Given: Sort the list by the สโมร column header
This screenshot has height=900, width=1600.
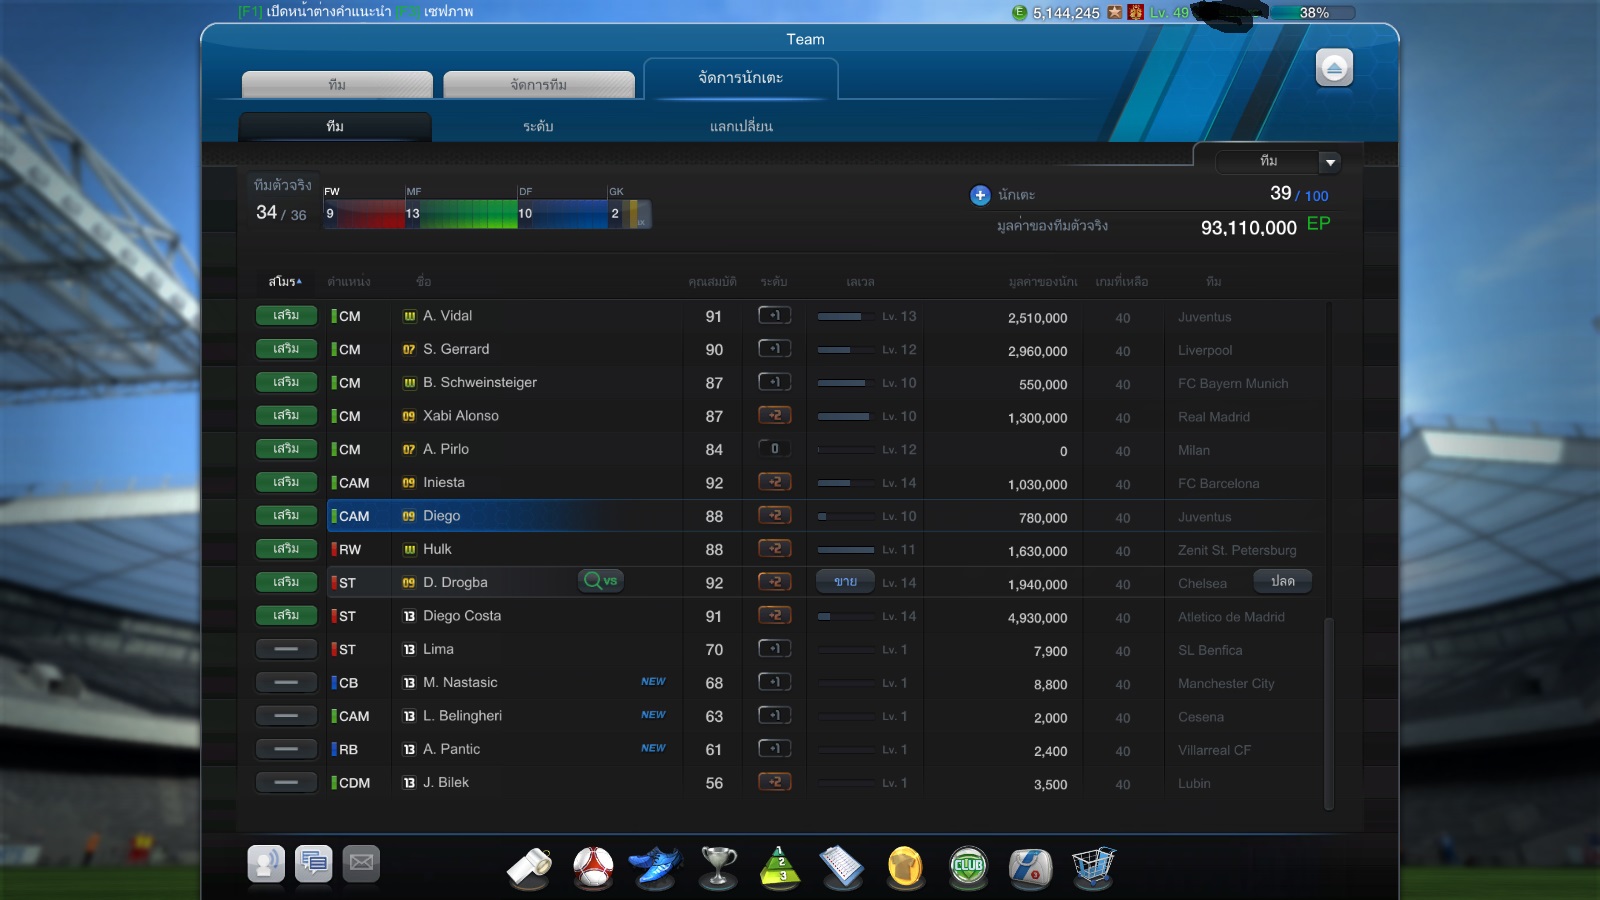Looking at the screenshot, I should tap(285, 282).
